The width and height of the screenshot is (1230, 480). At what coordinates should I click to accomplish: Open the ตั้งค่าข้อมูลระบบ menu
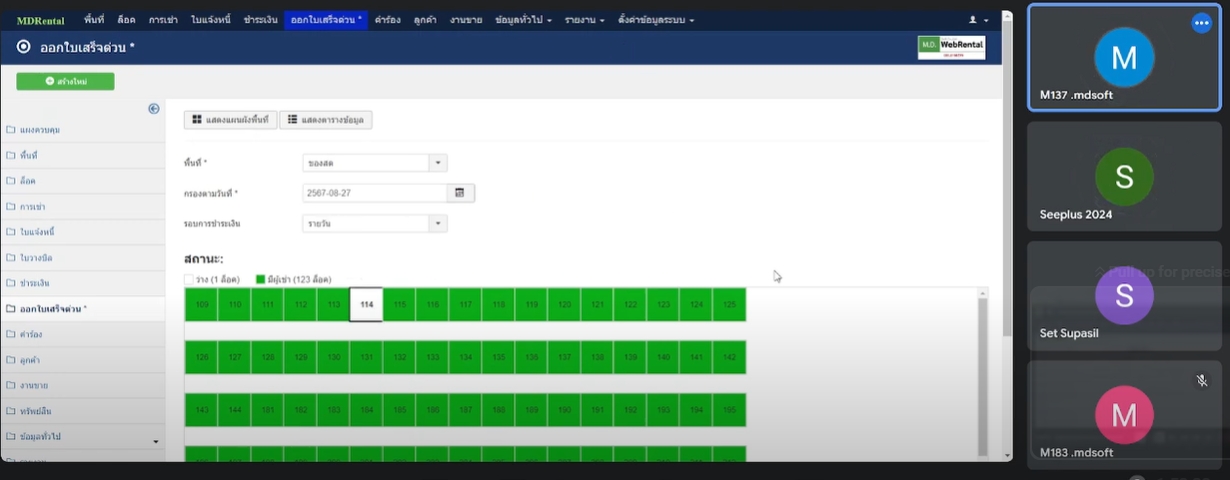(655, 20)
